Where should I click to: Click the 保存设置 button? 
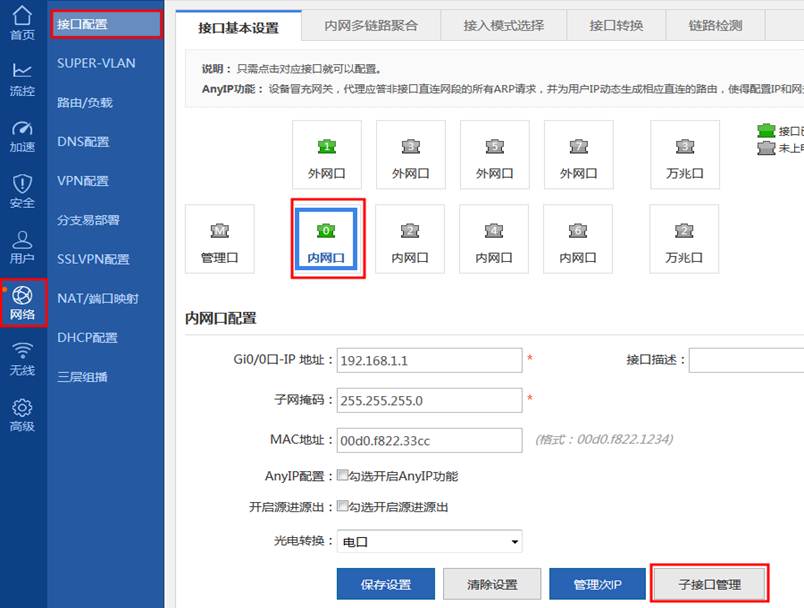[x=386, y=584]
